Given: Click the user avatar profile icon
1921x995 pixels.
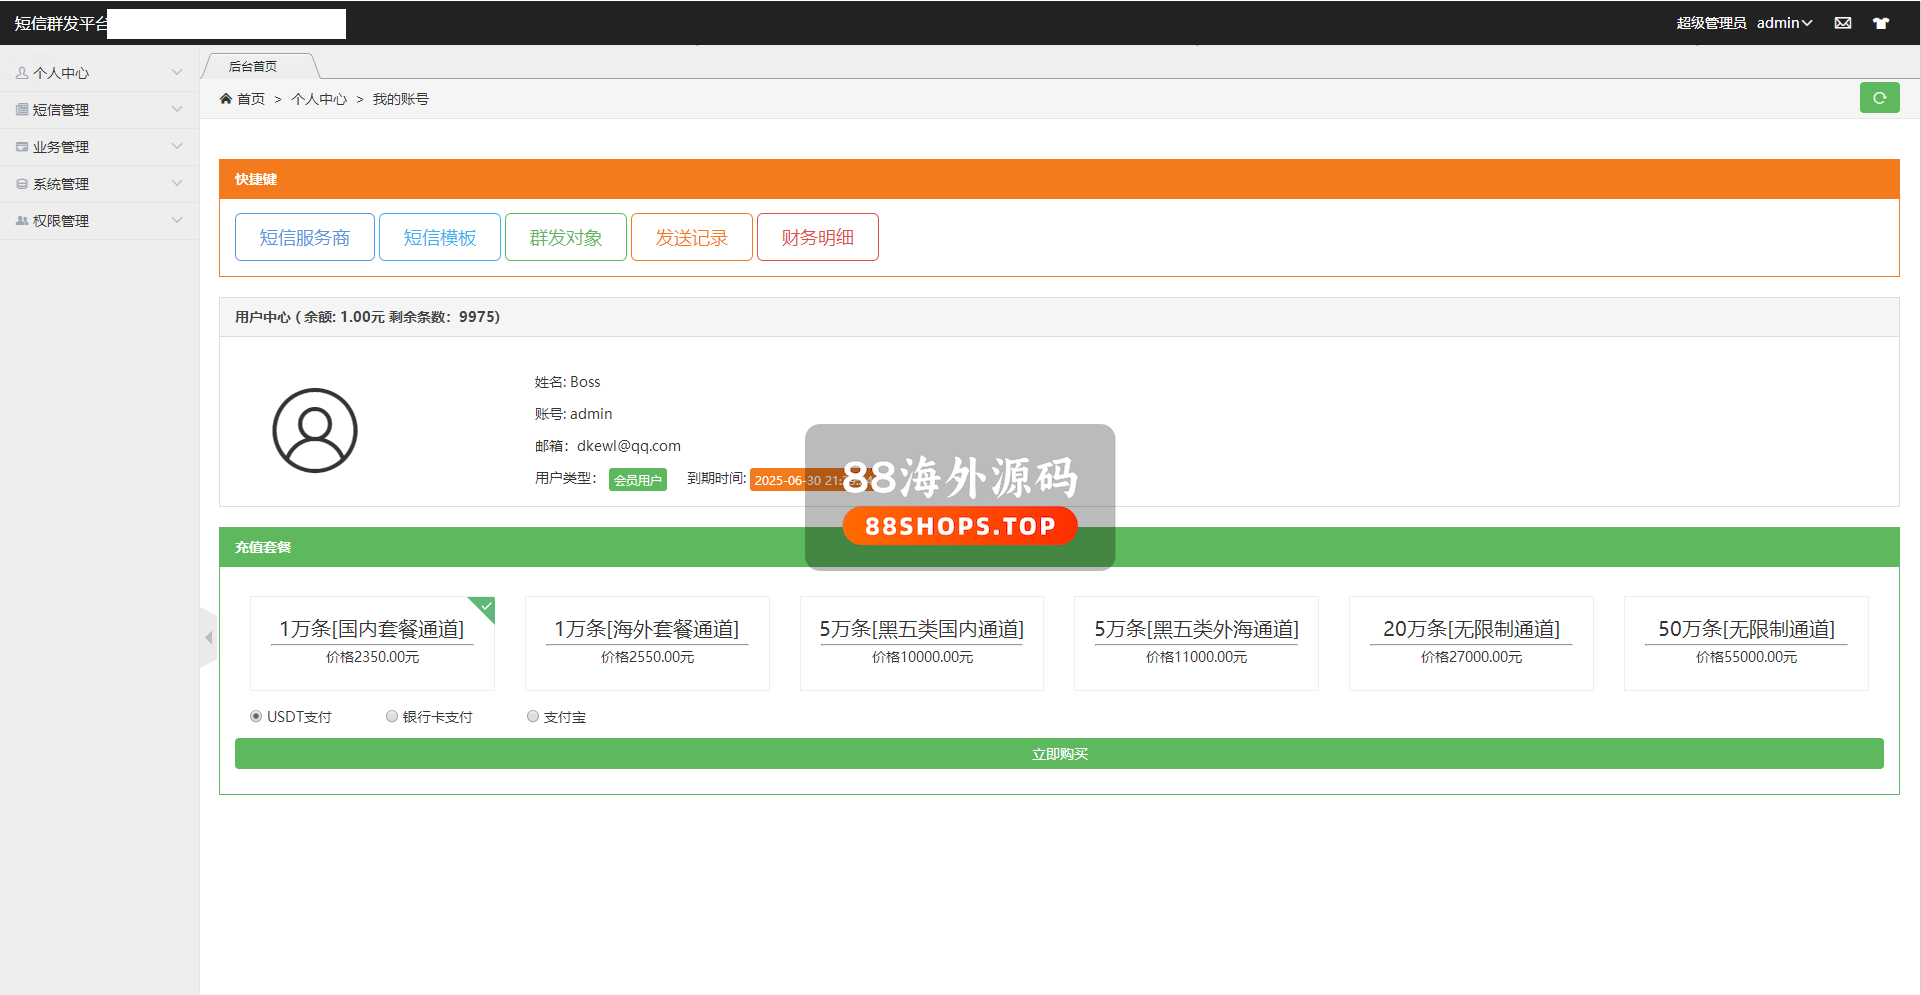Looking at the screenshot, I should pyautogui.click(x=315, y=430).
